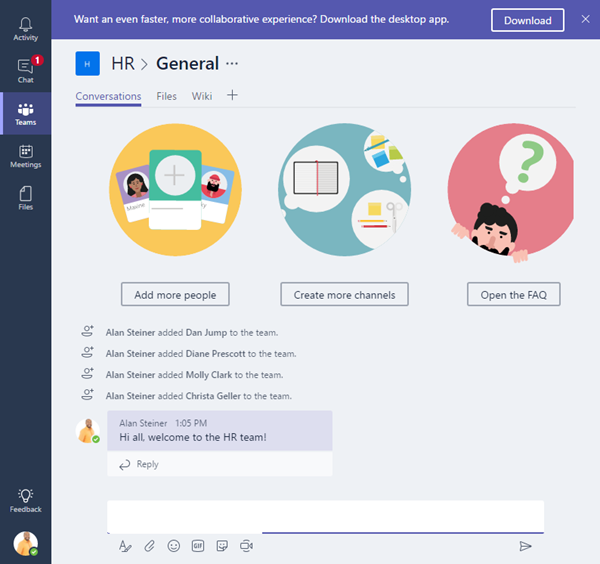The height and width of the screenshot is (564, 600).
Task: Switch to the Conversations tab
Action: tap(108, 96)
